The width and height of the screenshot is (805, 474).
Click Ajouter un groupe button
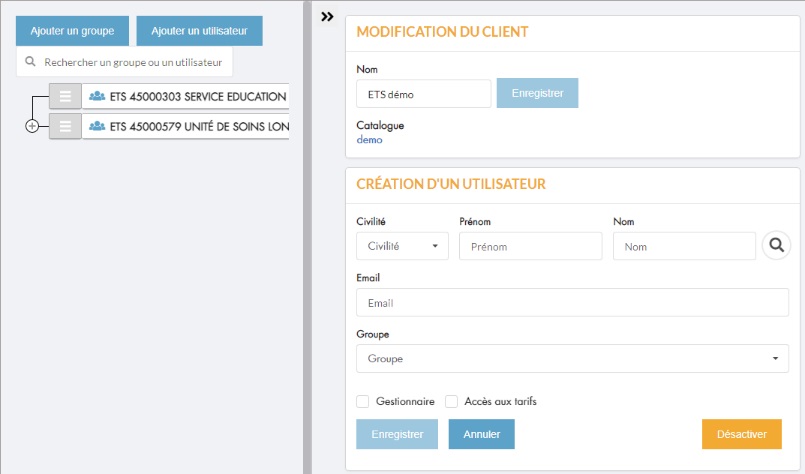click(x=72, y=31)
